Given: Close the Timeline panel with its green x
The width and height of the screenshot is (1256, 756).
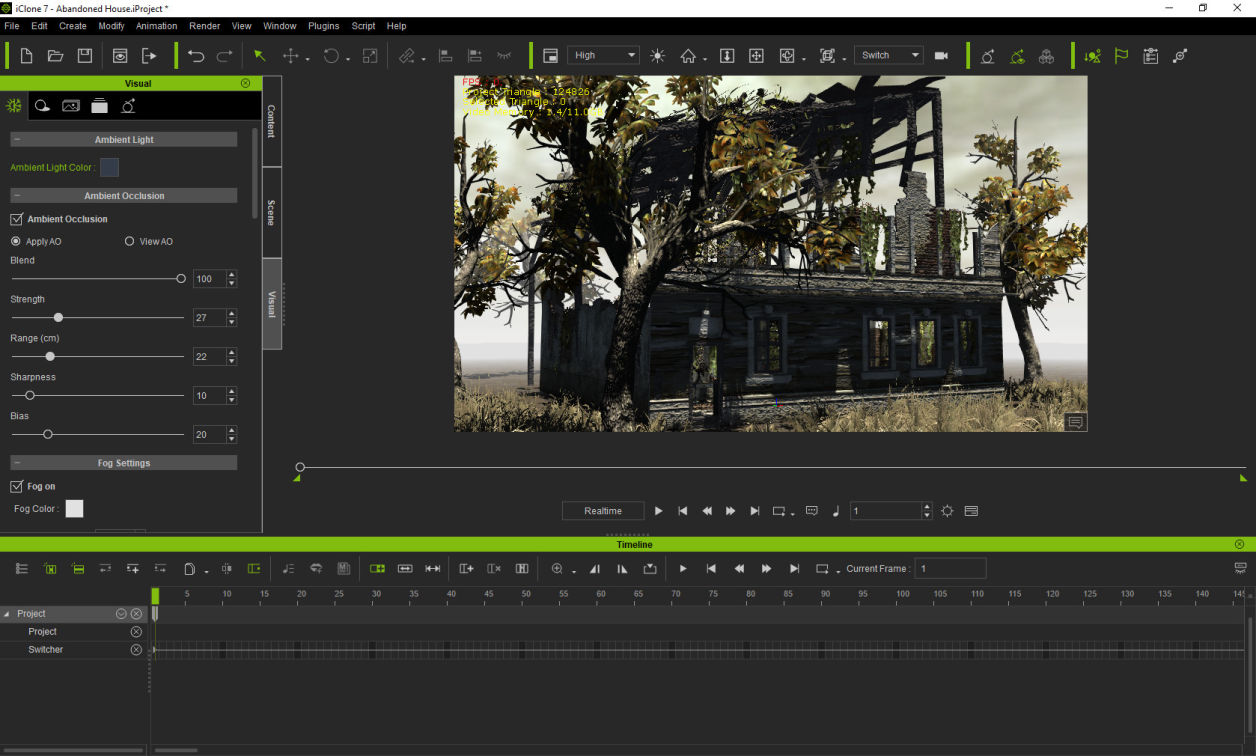Looking at the screenshot, I should click(x=1239, y=544).
